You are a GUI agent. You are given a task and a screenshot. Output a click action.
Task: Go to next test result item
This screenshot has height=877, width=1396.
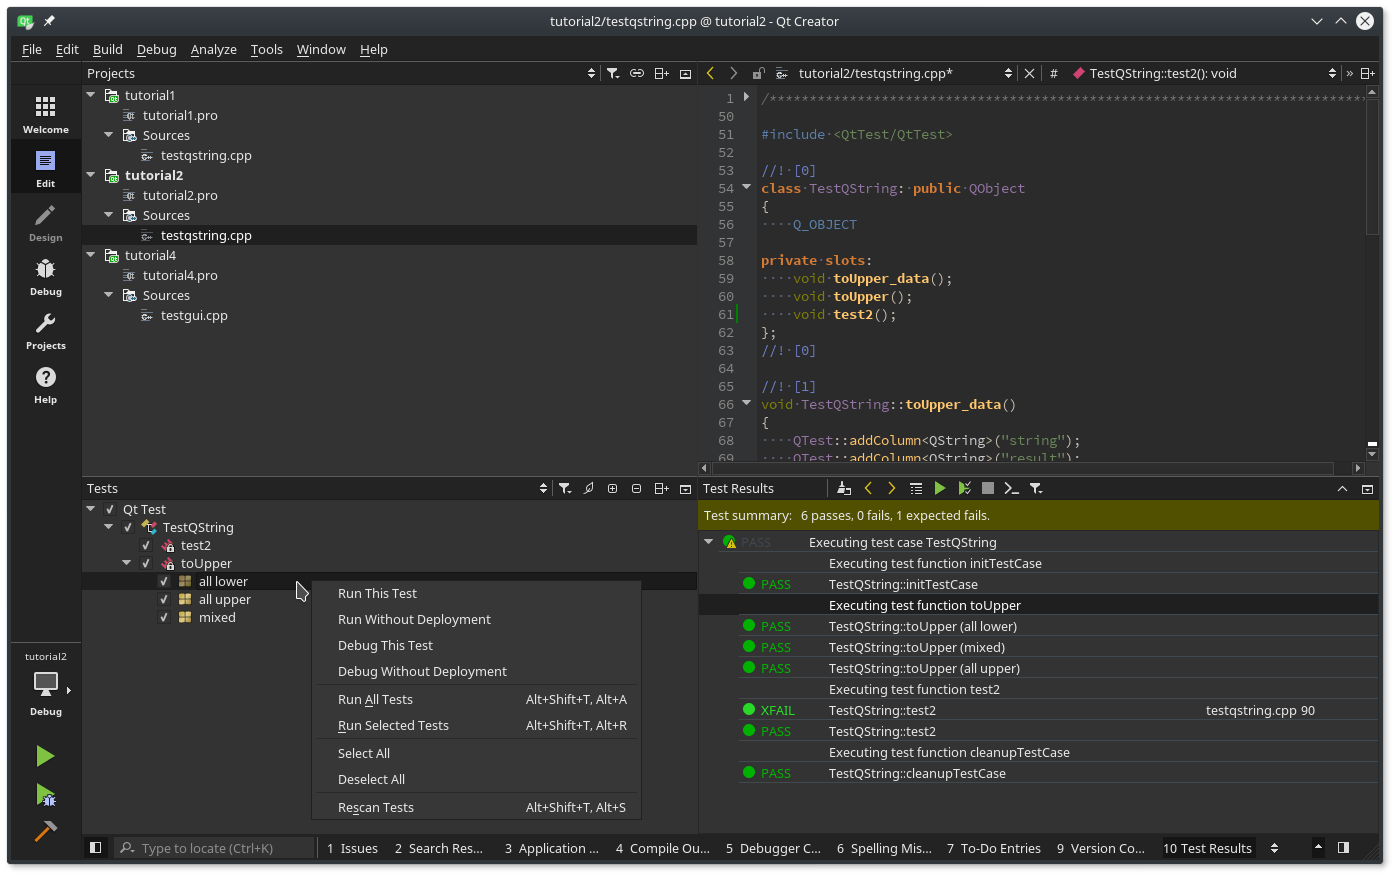coord(892,488)
